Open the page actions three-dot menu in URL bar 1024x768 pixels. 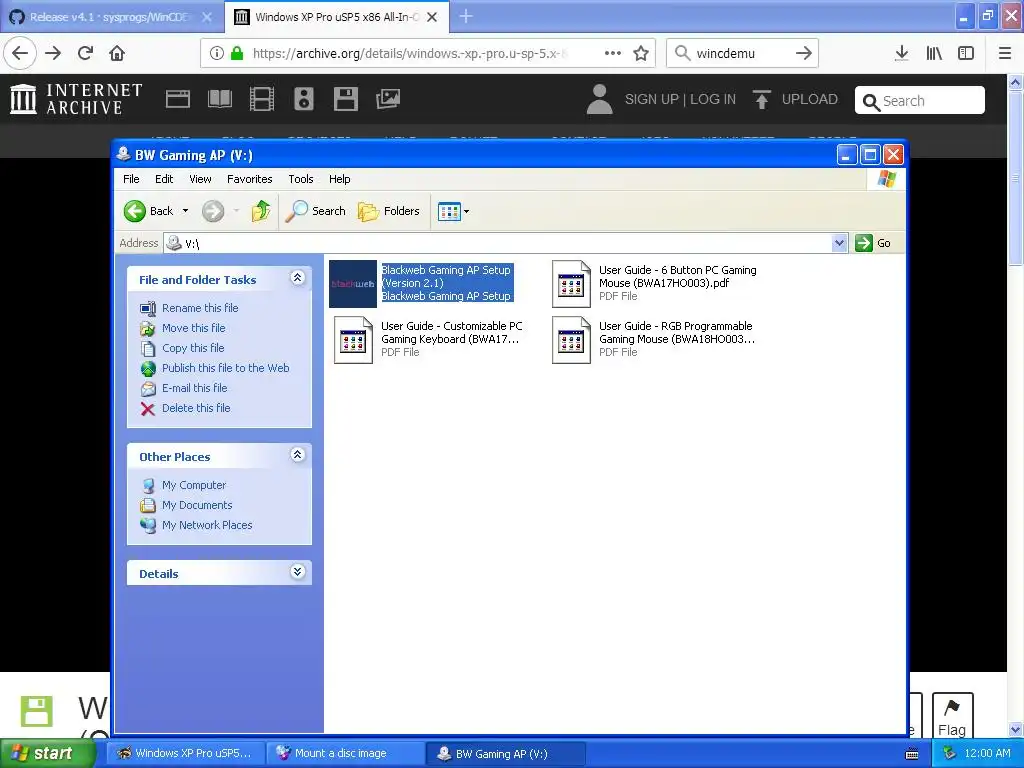pos(613,53)
